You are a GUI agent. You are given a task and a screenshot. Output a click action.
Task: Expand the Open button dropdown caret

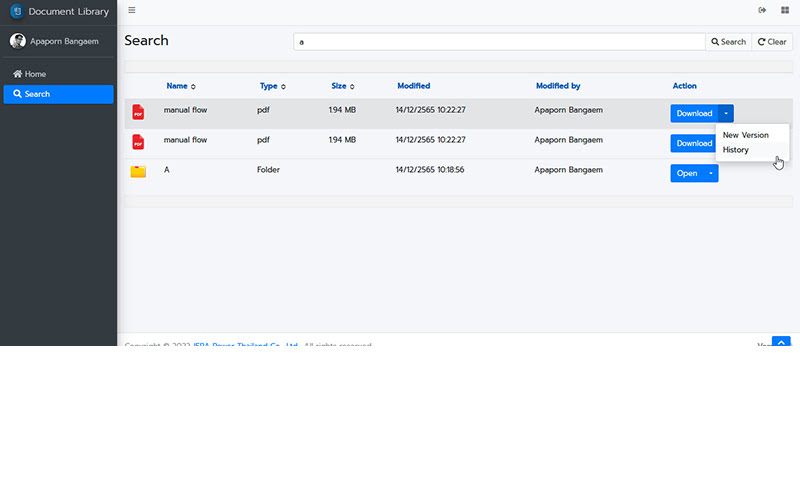coord(711,173)
